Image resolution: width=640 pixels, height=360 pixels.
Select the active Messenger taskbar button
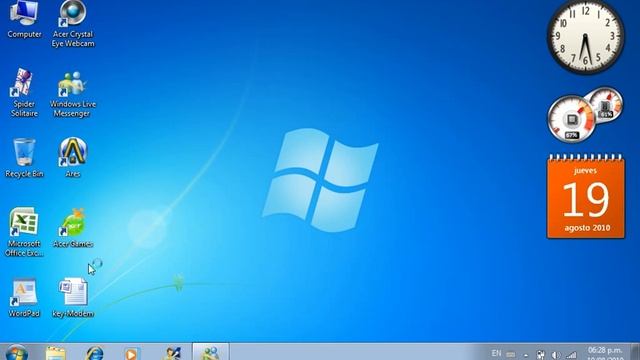pos(211,352)
